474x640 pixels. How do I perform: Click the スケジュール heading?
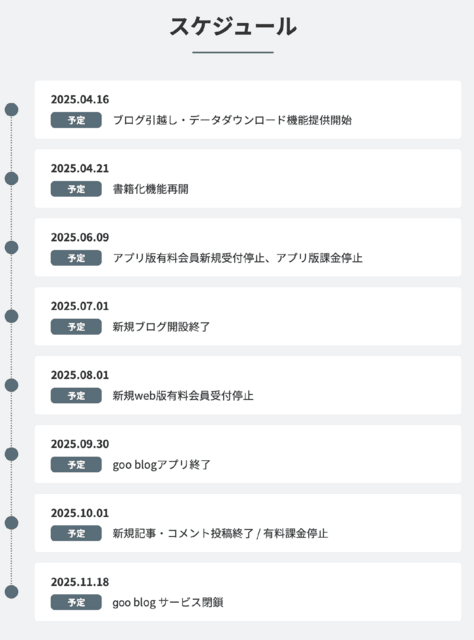pos(233,27)
